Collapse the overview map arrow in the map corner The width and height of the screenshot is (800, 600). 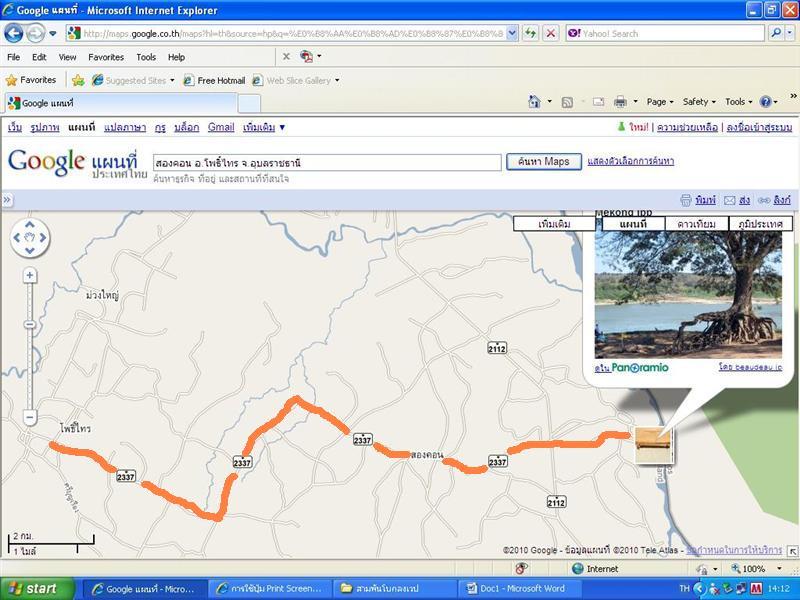(792, 551)
